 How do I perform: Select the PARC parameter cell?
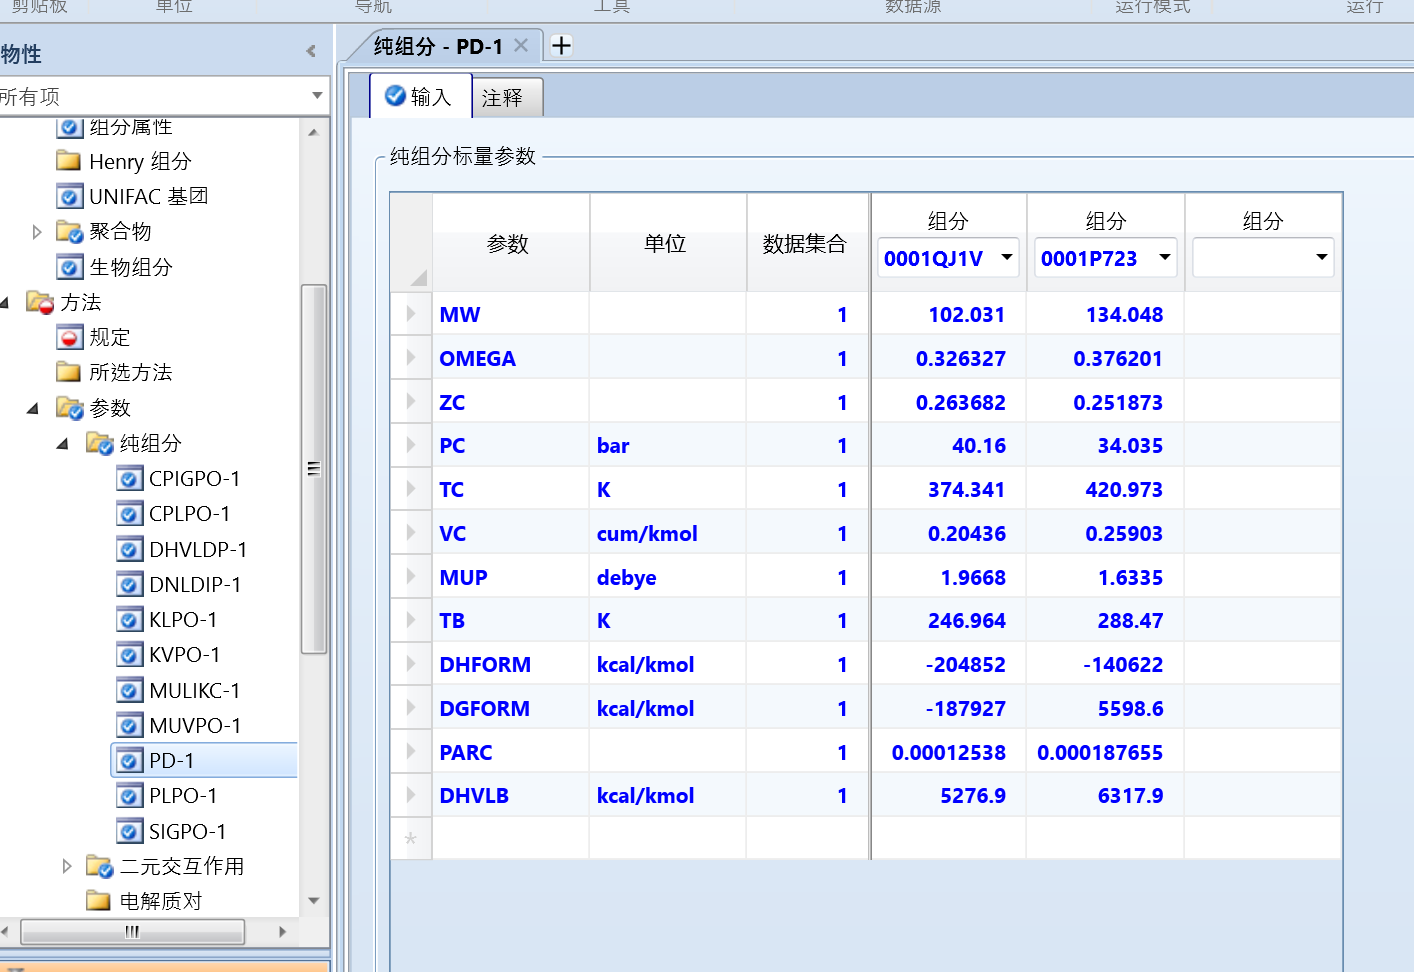(510, 753)
